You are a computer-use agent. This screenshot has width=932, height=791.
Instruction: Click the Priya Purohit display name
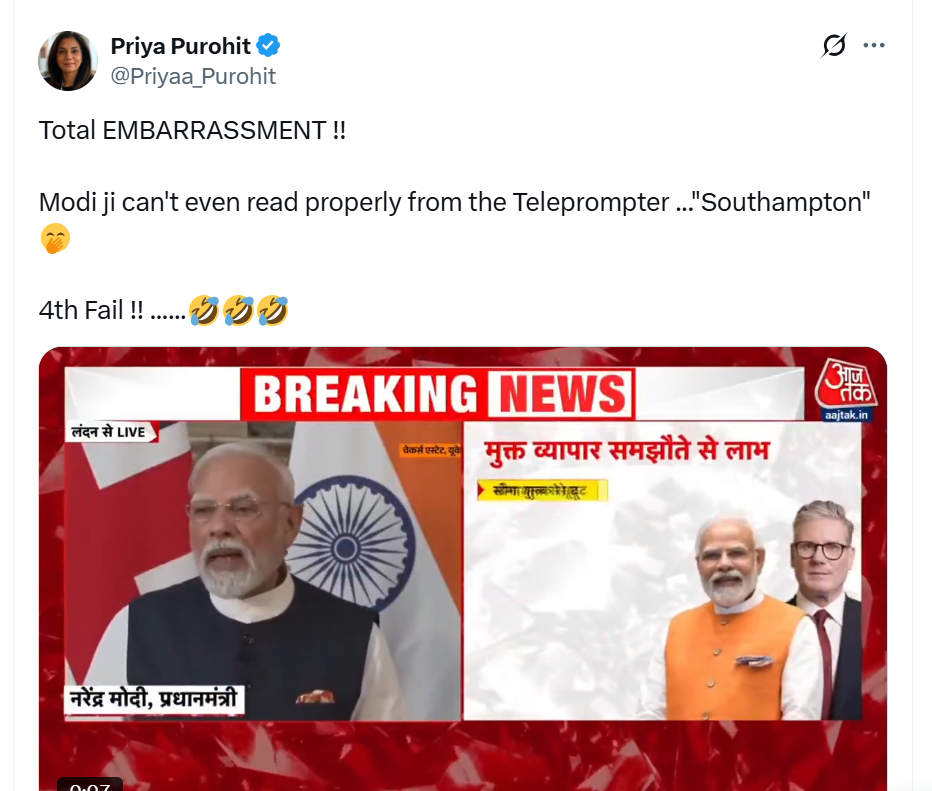click(x=181, y=46)
